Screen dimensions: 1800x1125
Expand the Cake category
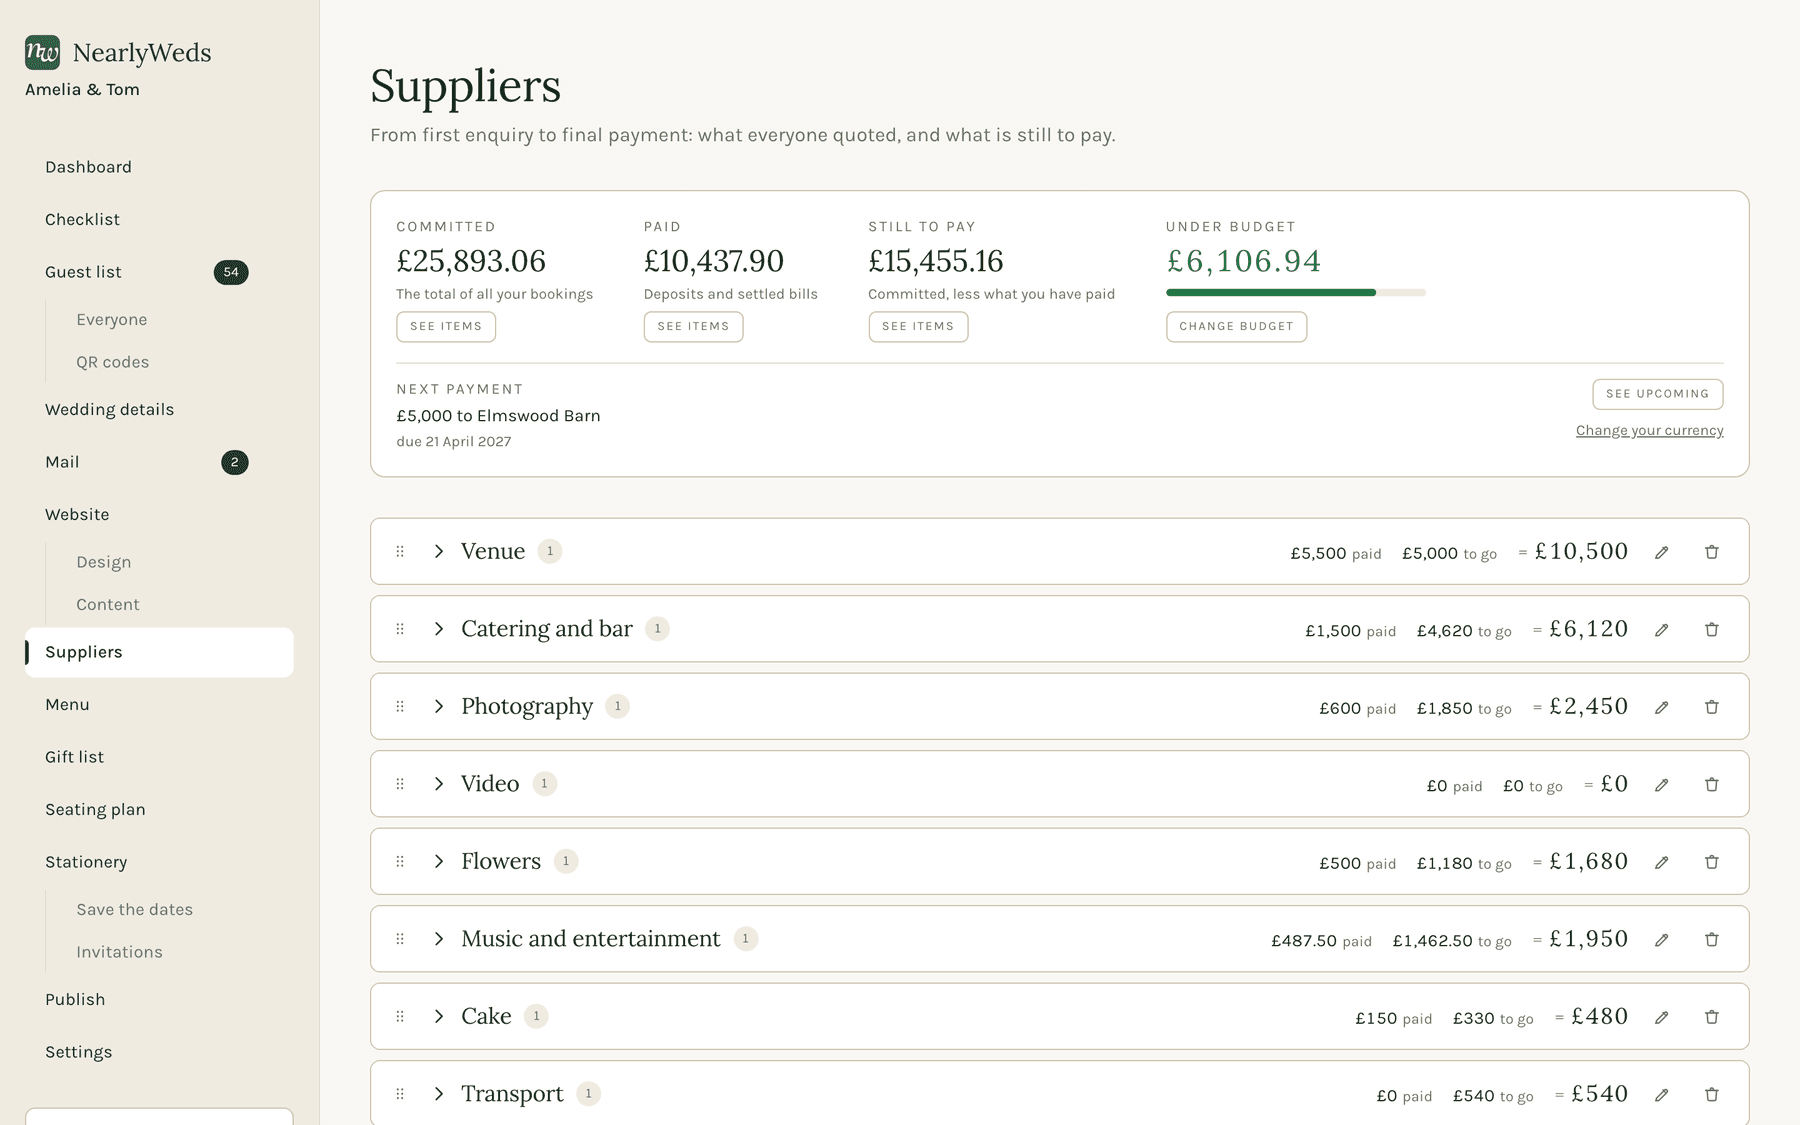click(438, 1016)
